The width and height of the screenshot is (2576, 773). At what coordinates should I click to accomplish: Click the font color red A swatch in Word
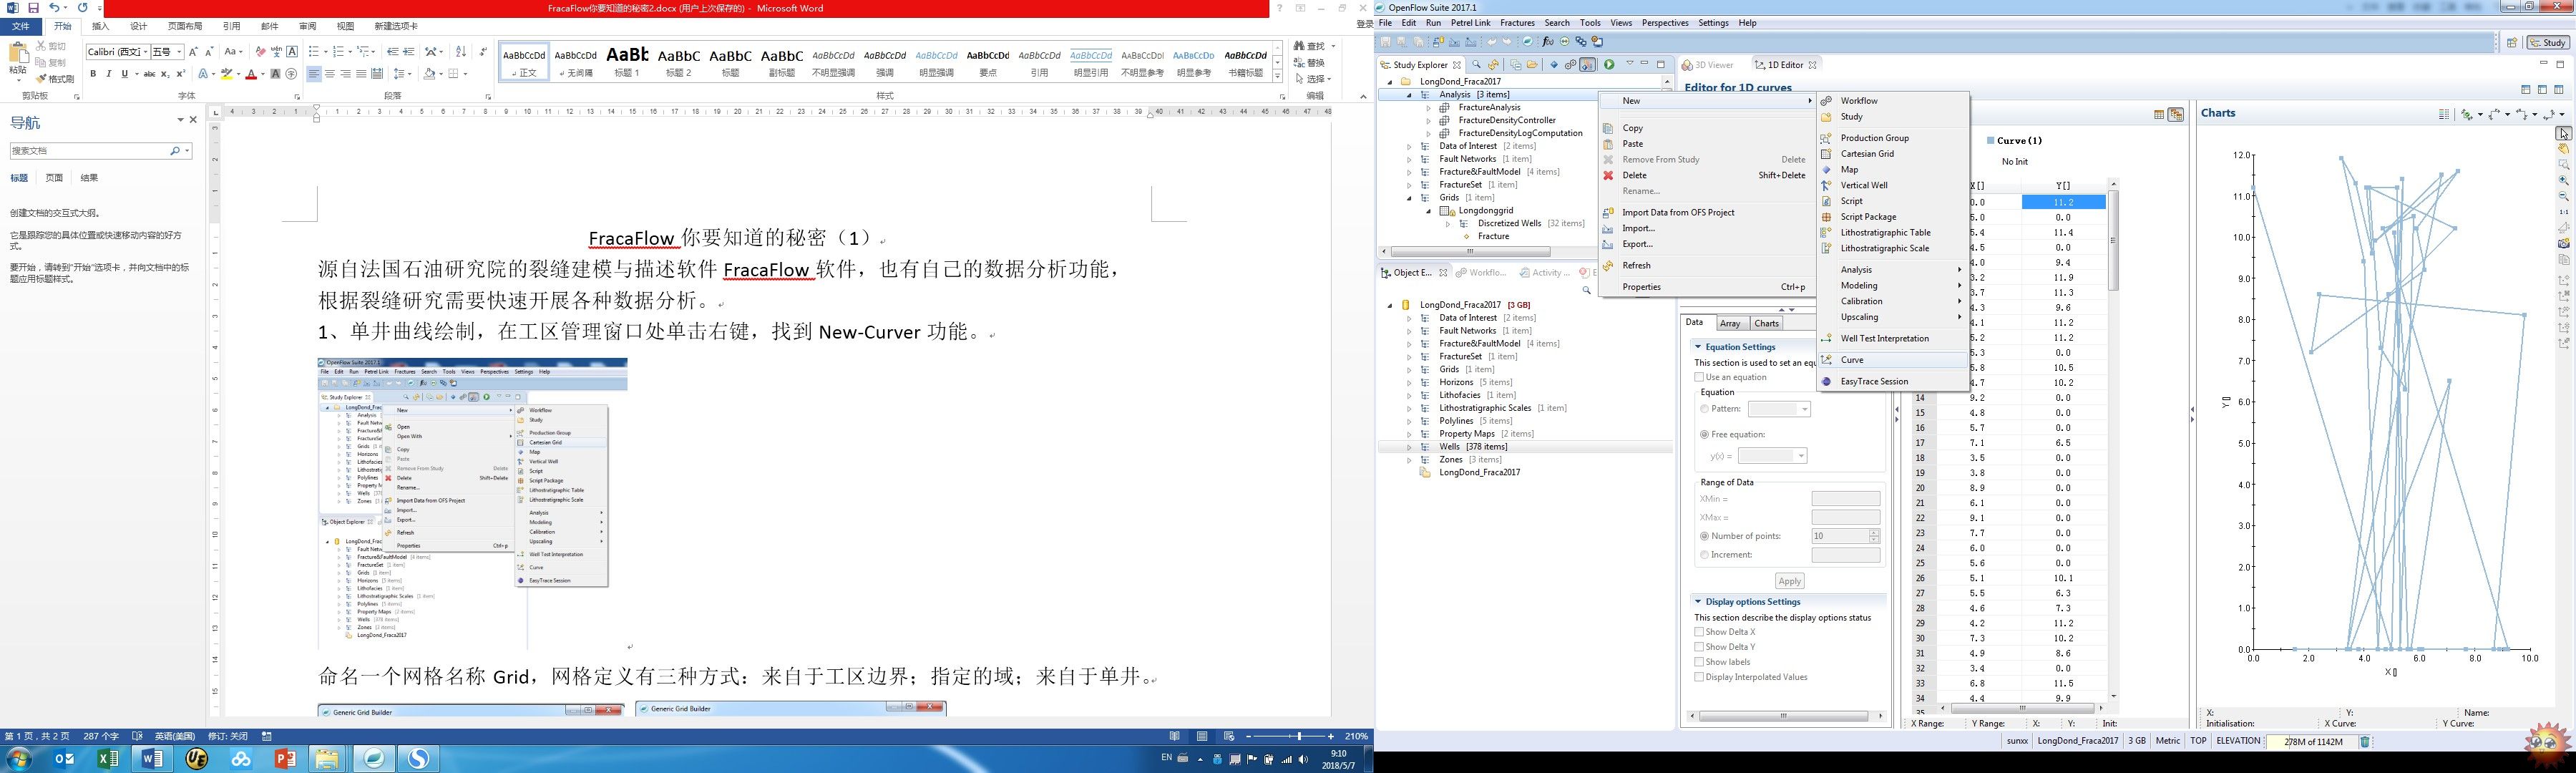coord(250,74)
